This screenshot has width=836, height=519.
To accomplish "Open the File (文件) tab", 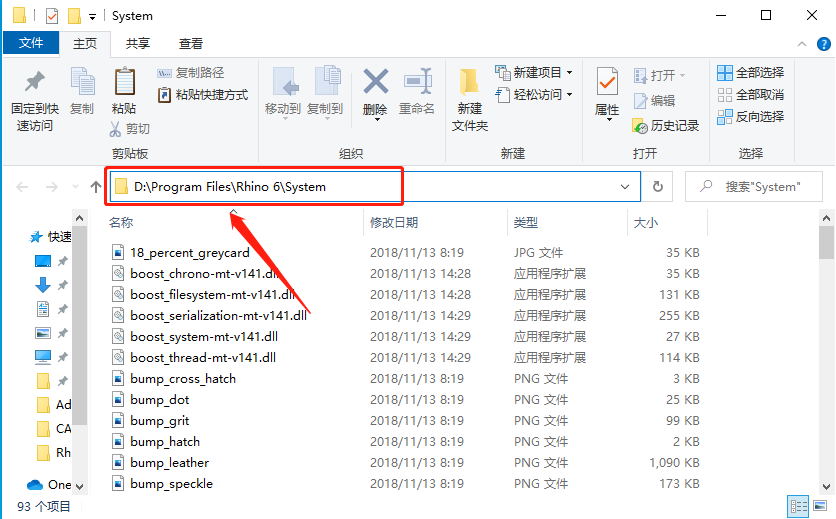I will click(x=31, y=43).
